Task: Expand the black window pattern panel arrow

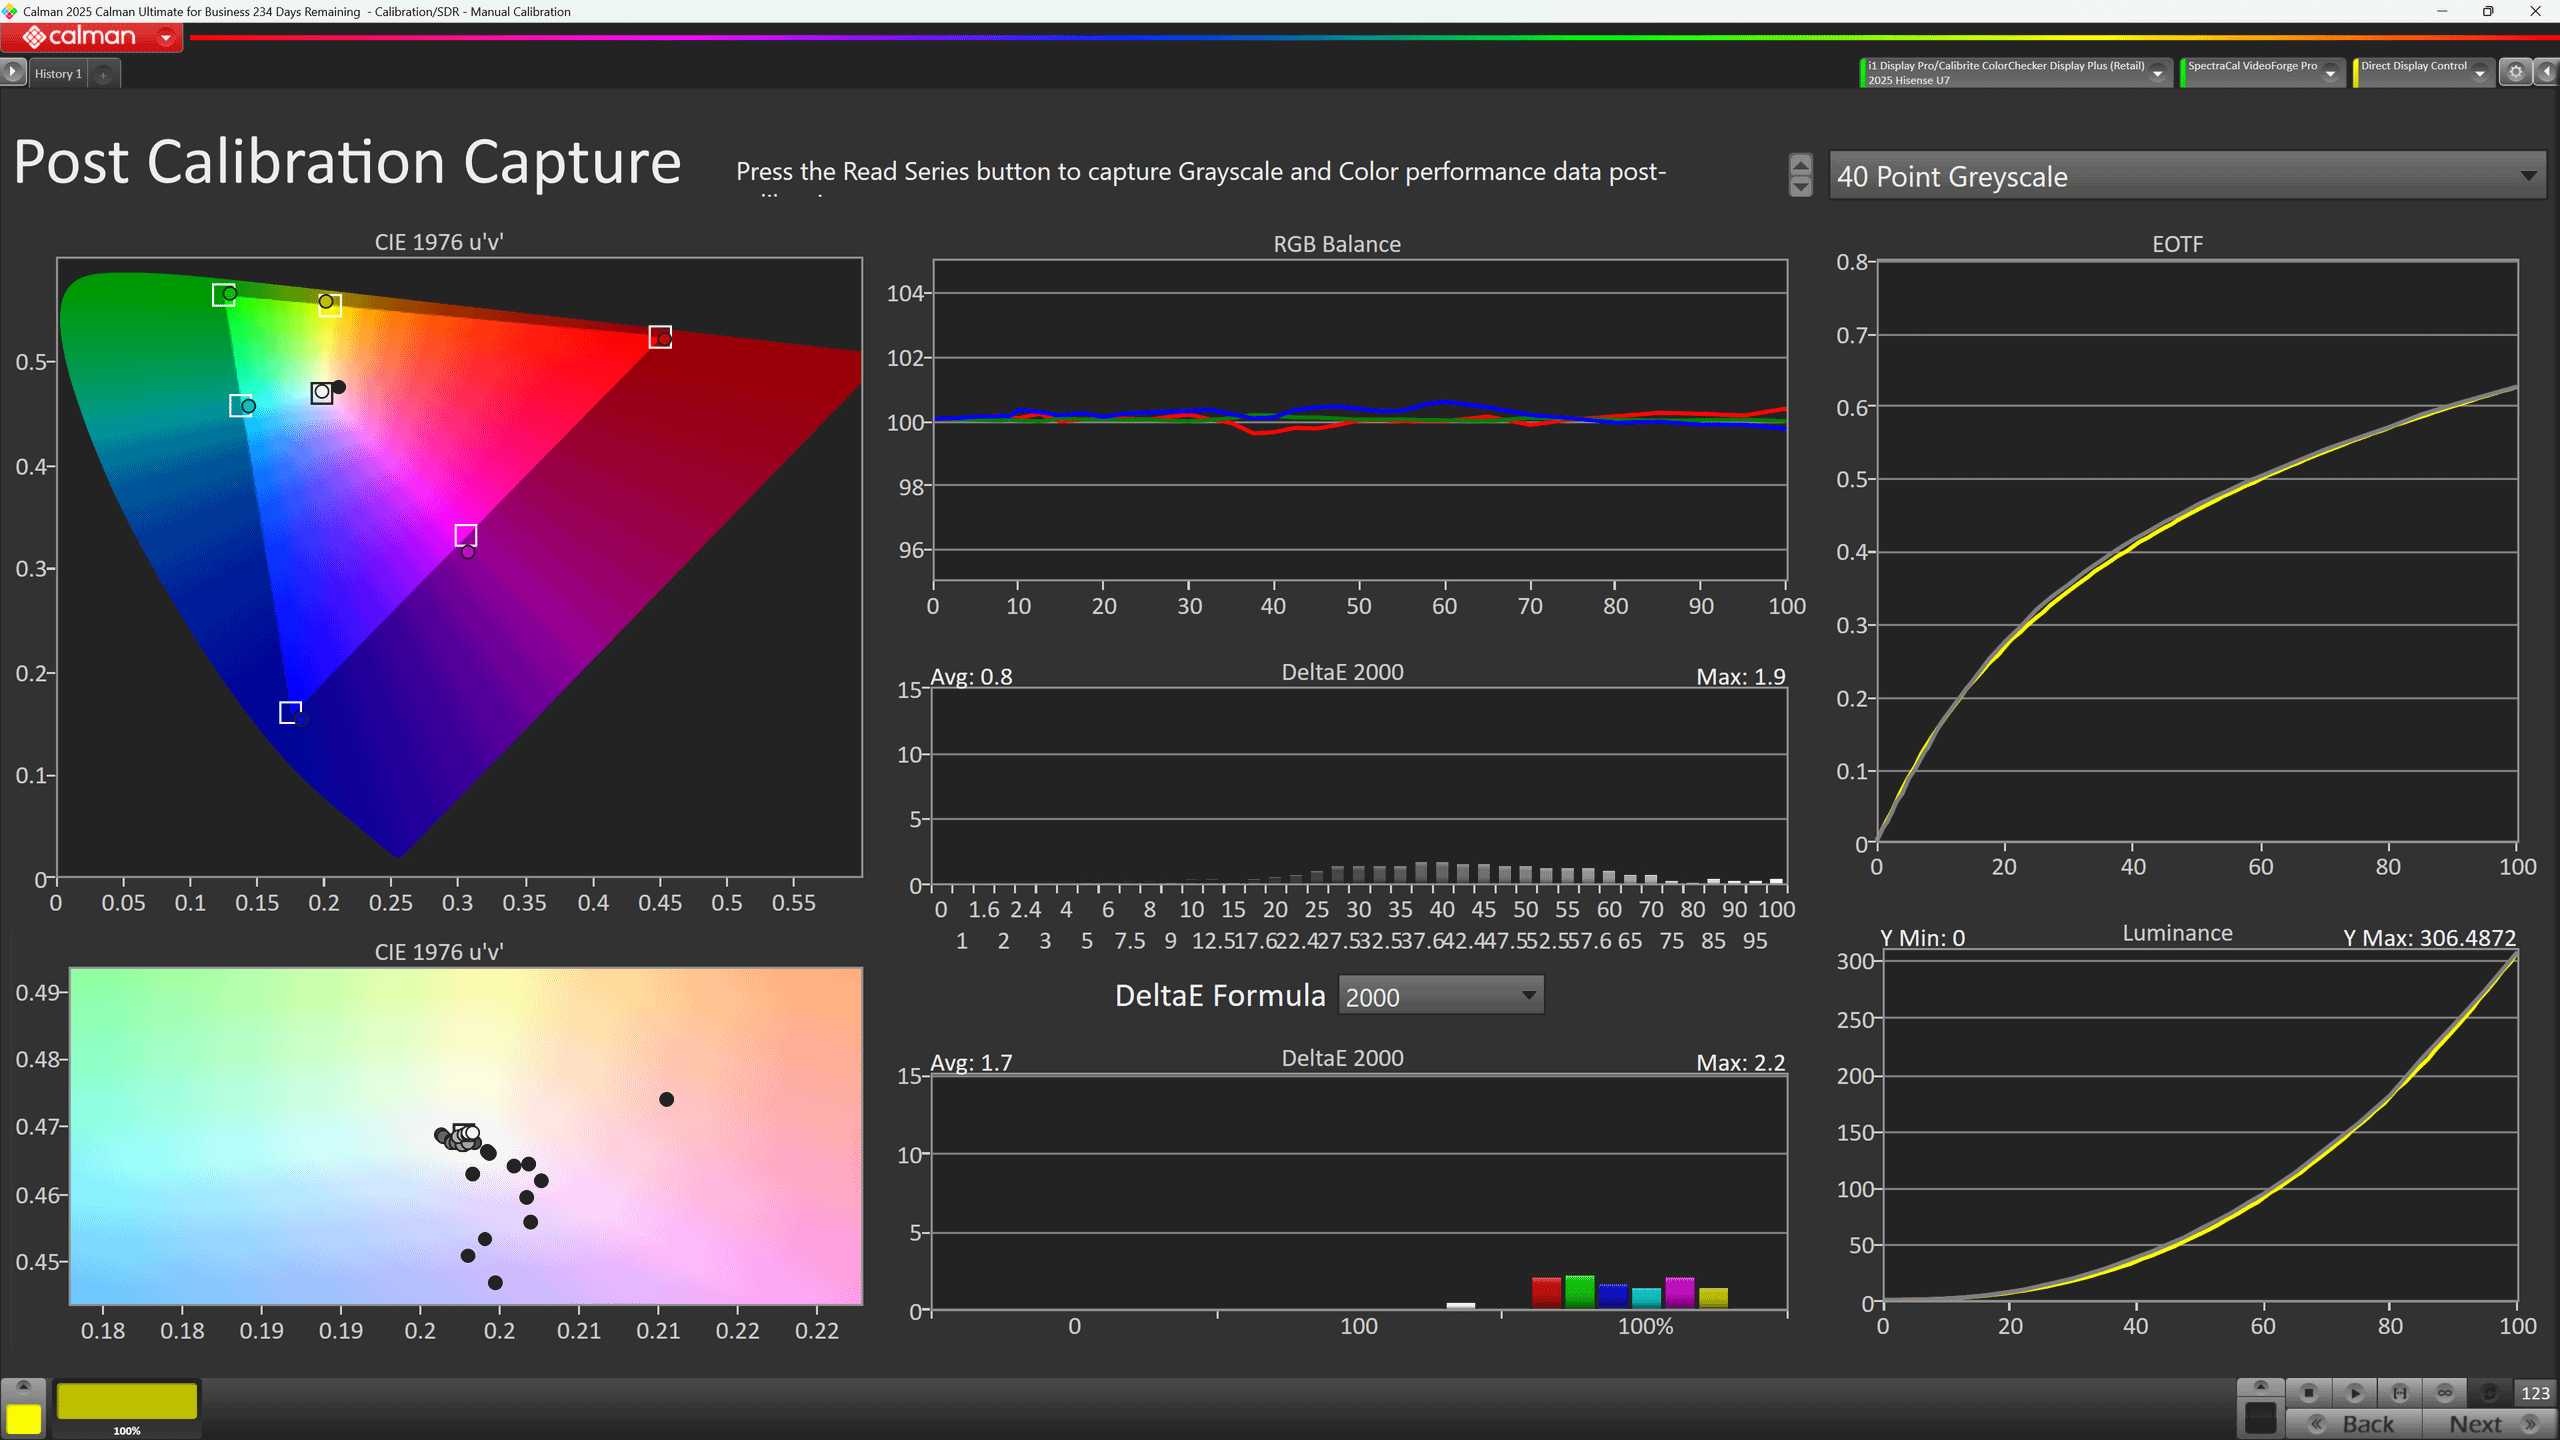Action: [2260, 1386]
